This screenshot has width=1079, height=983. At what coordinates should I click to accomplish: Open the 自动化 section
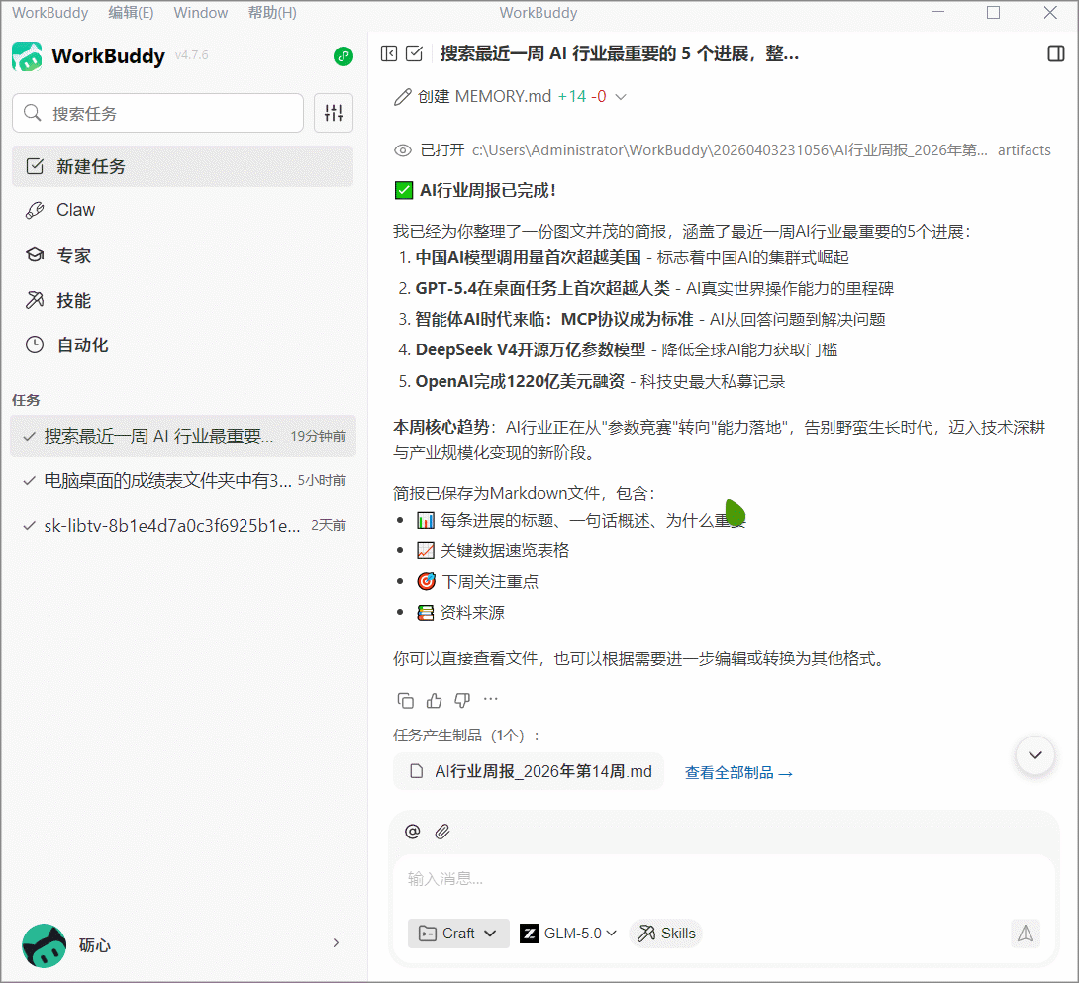pos(182,345)
